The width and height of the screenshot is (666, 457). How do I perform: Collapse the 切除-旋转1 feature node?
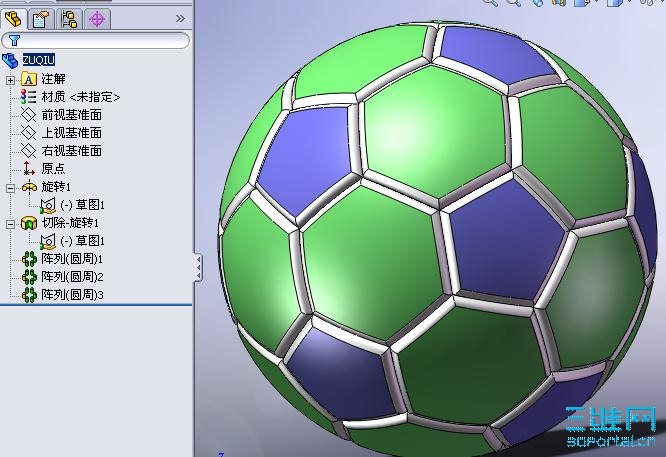point(10,224)
